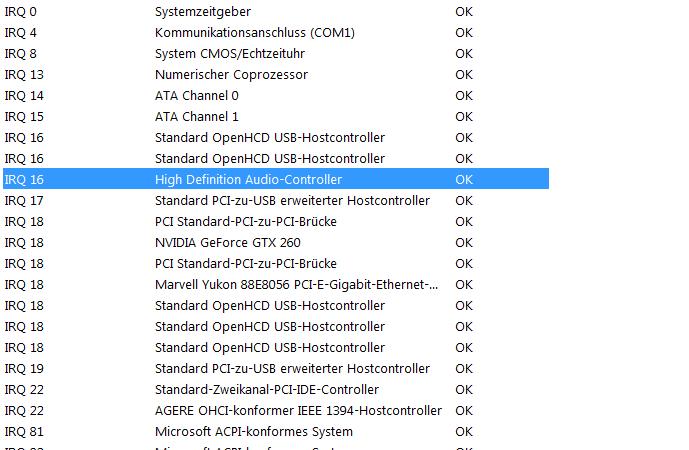Select the first IRQ 16 OpenHCD USB-Hostcontroller row
The height and width of the screenshot is (450, 689).
[x=276, y=138]
